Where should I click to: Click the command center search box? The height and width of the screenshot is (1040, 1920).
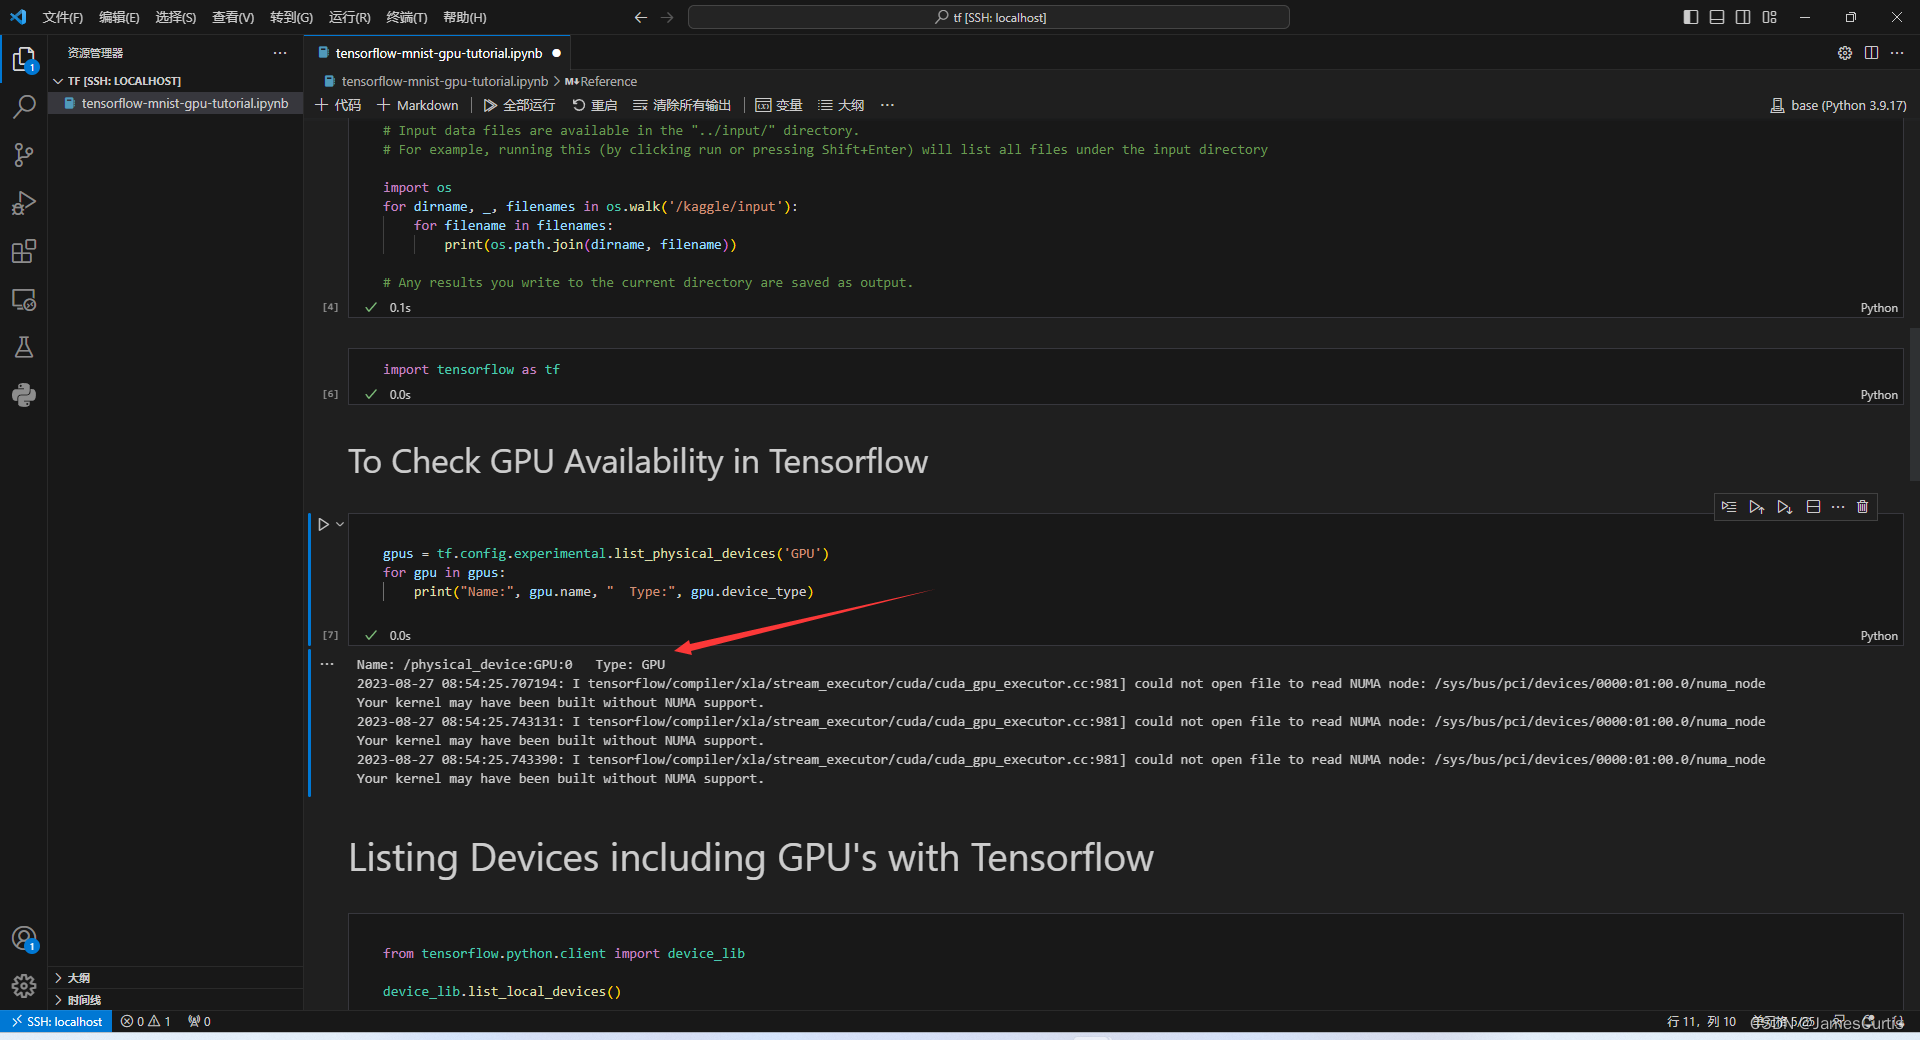(989, 17)
